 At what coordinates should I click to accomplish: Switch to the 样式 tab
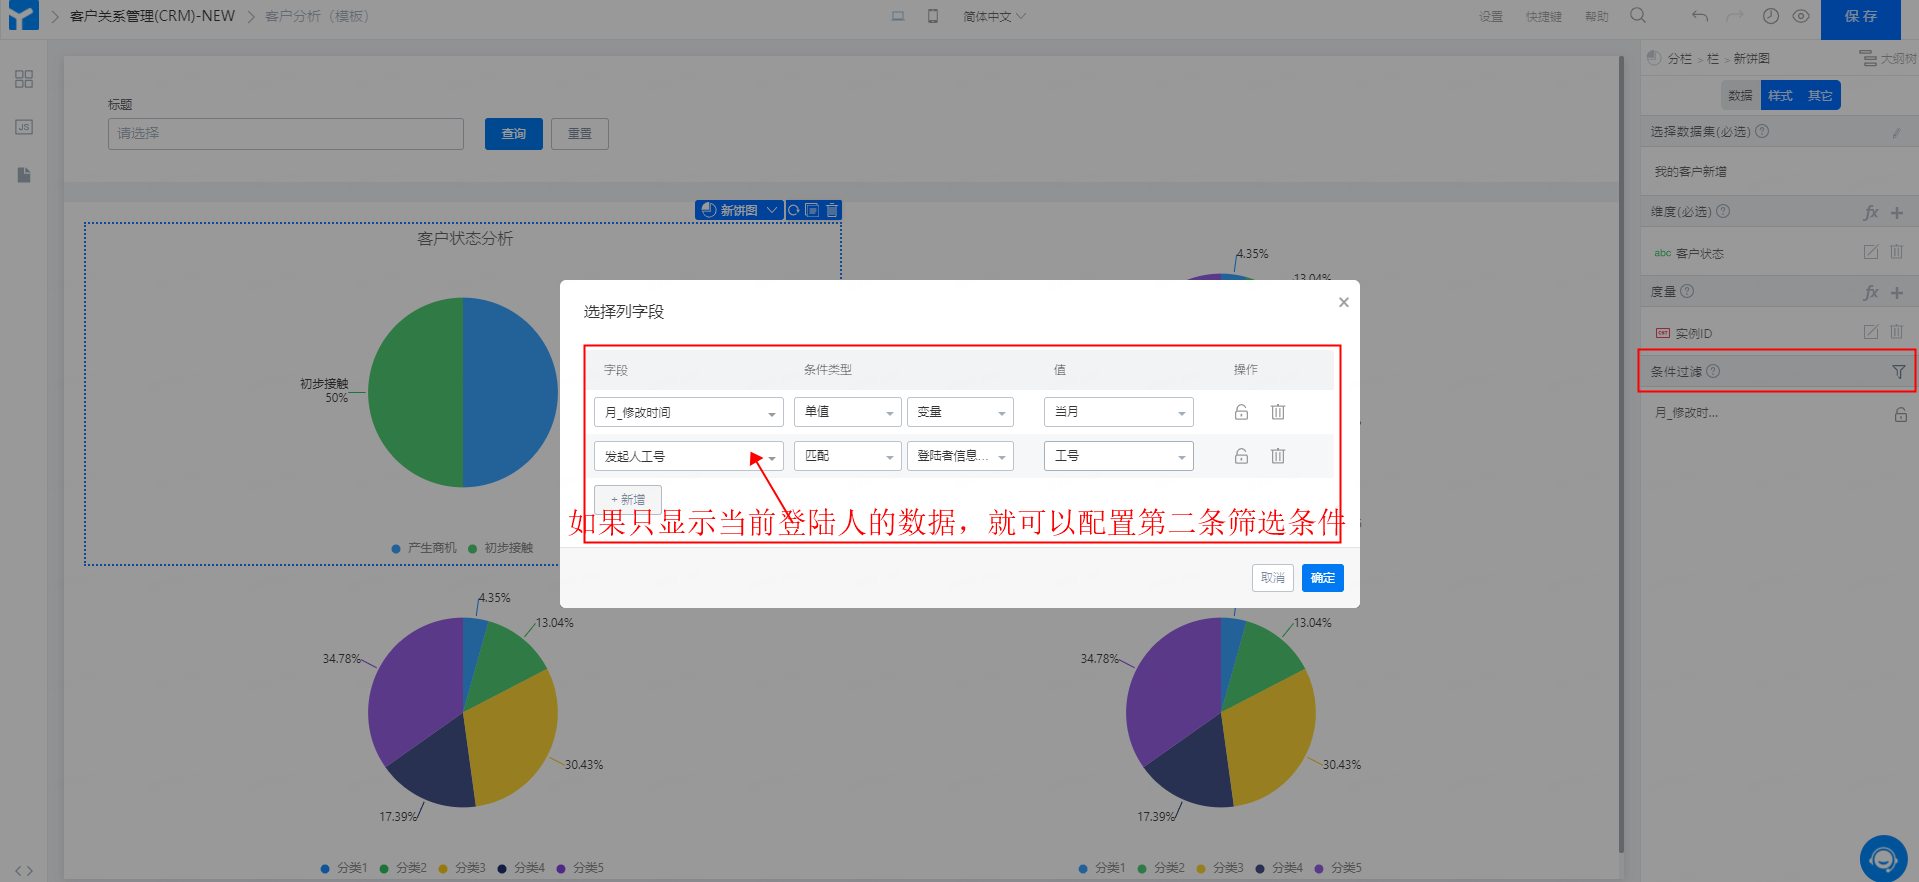pyautogui.click(x=1780, y=96)
